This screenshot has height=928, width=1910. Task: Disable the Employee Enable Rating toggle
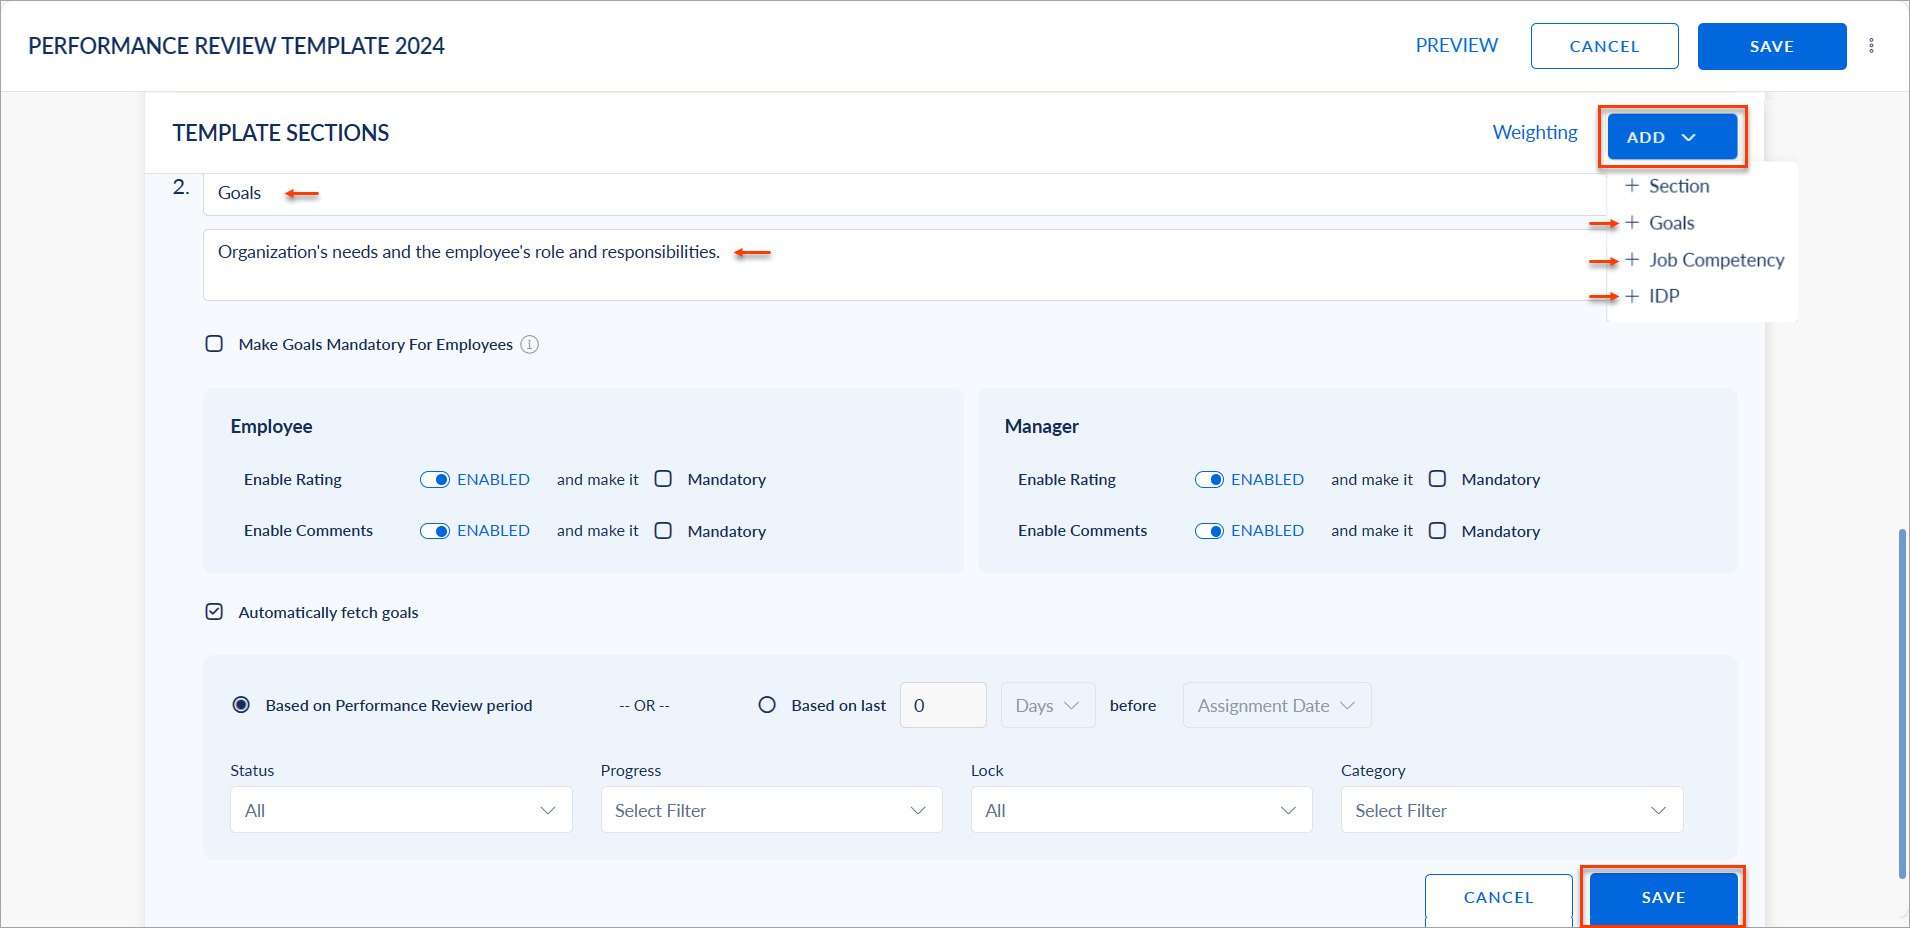tap(436, 479)
